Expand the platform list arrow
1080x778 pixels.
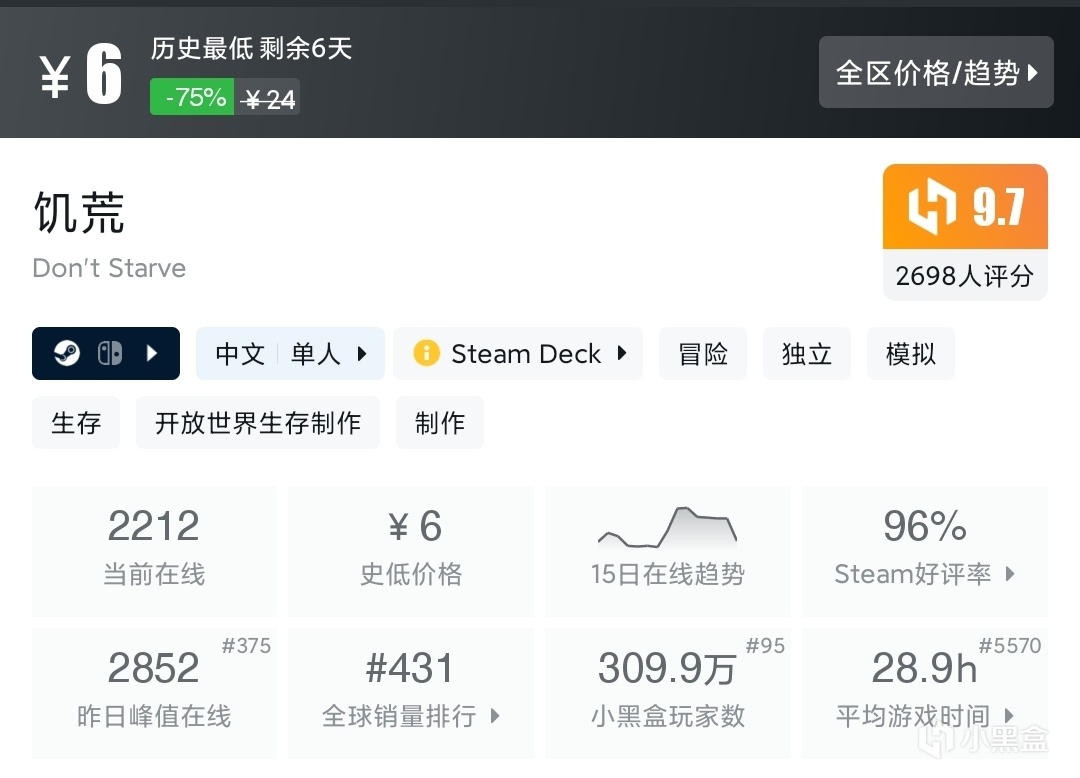click(x=152, y=354)
